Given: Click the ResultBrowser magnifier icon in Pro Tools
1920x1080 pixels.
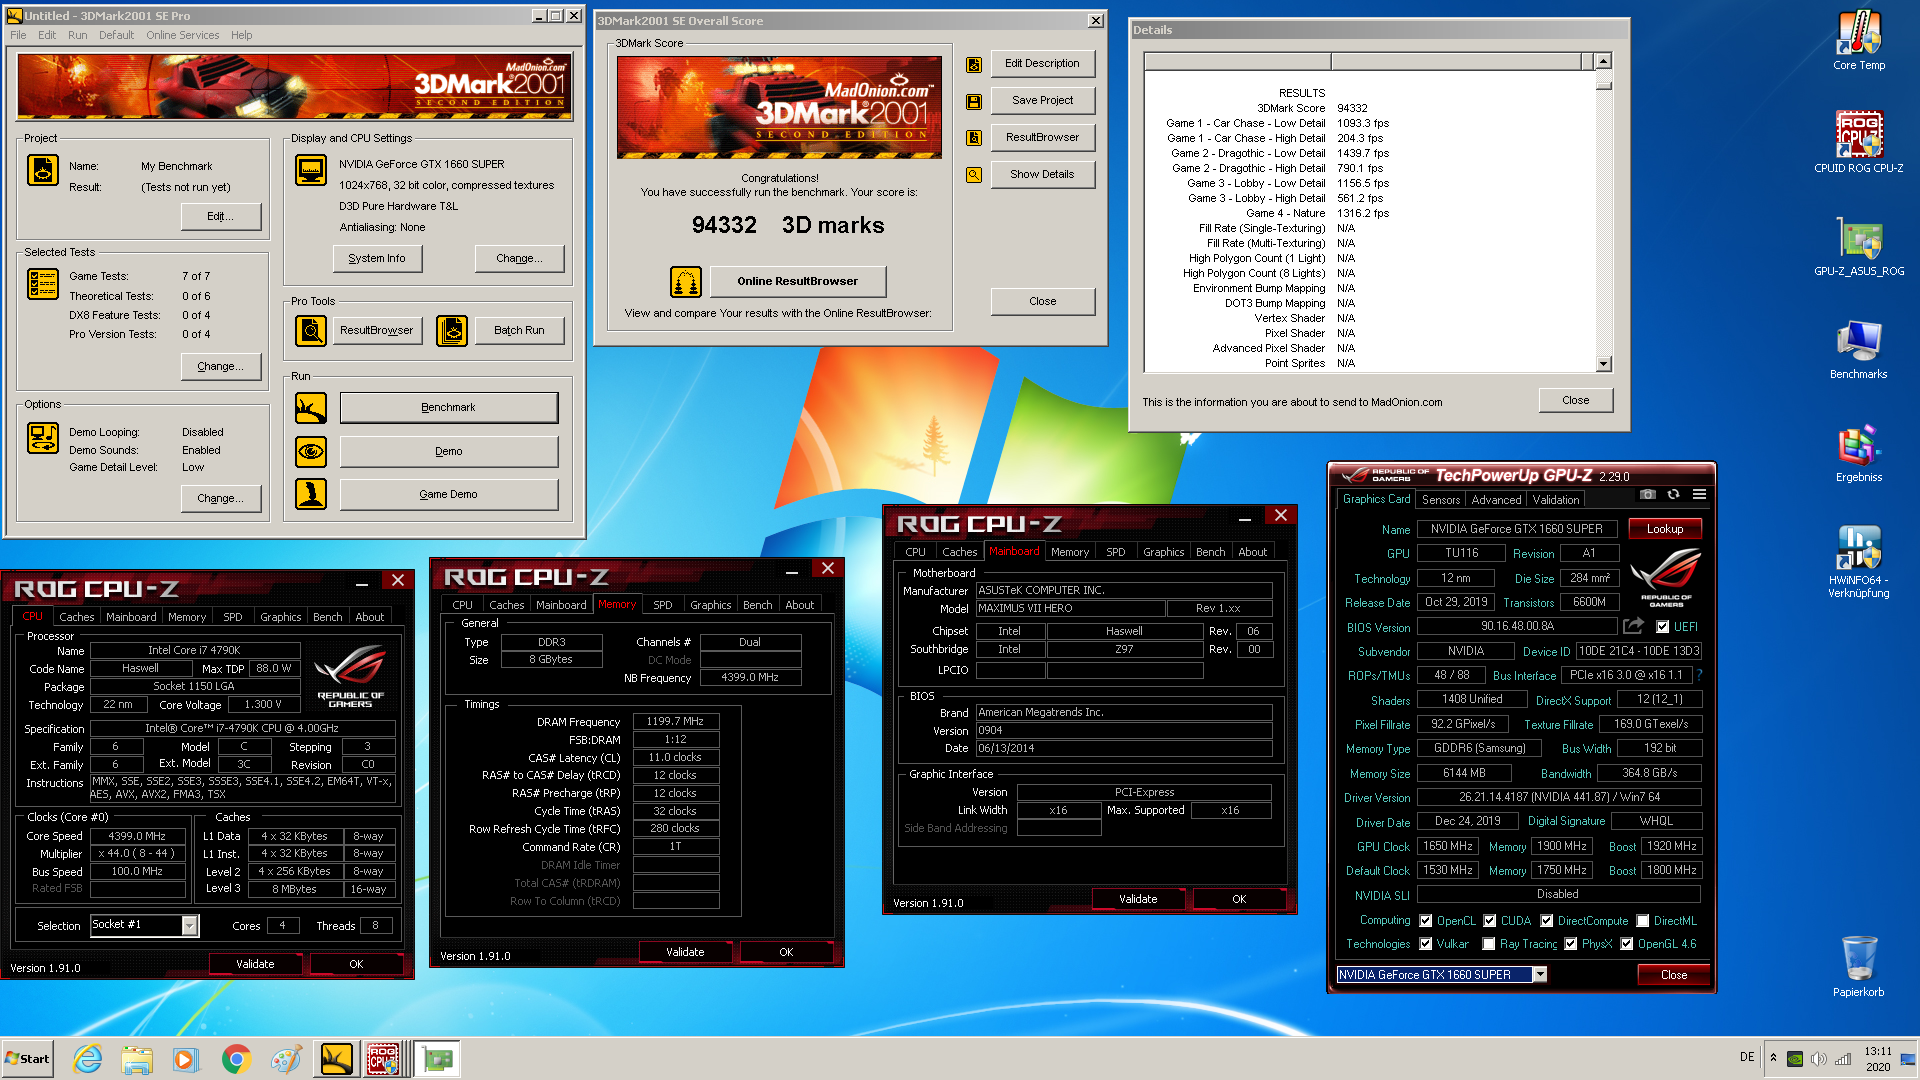Looking at the screenshot, I should pos(311,330).
